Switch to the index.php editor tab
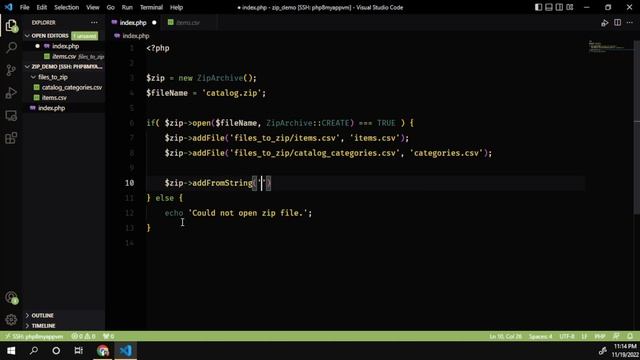The height and width of the screenshot is (360, 640). point(133,22)
